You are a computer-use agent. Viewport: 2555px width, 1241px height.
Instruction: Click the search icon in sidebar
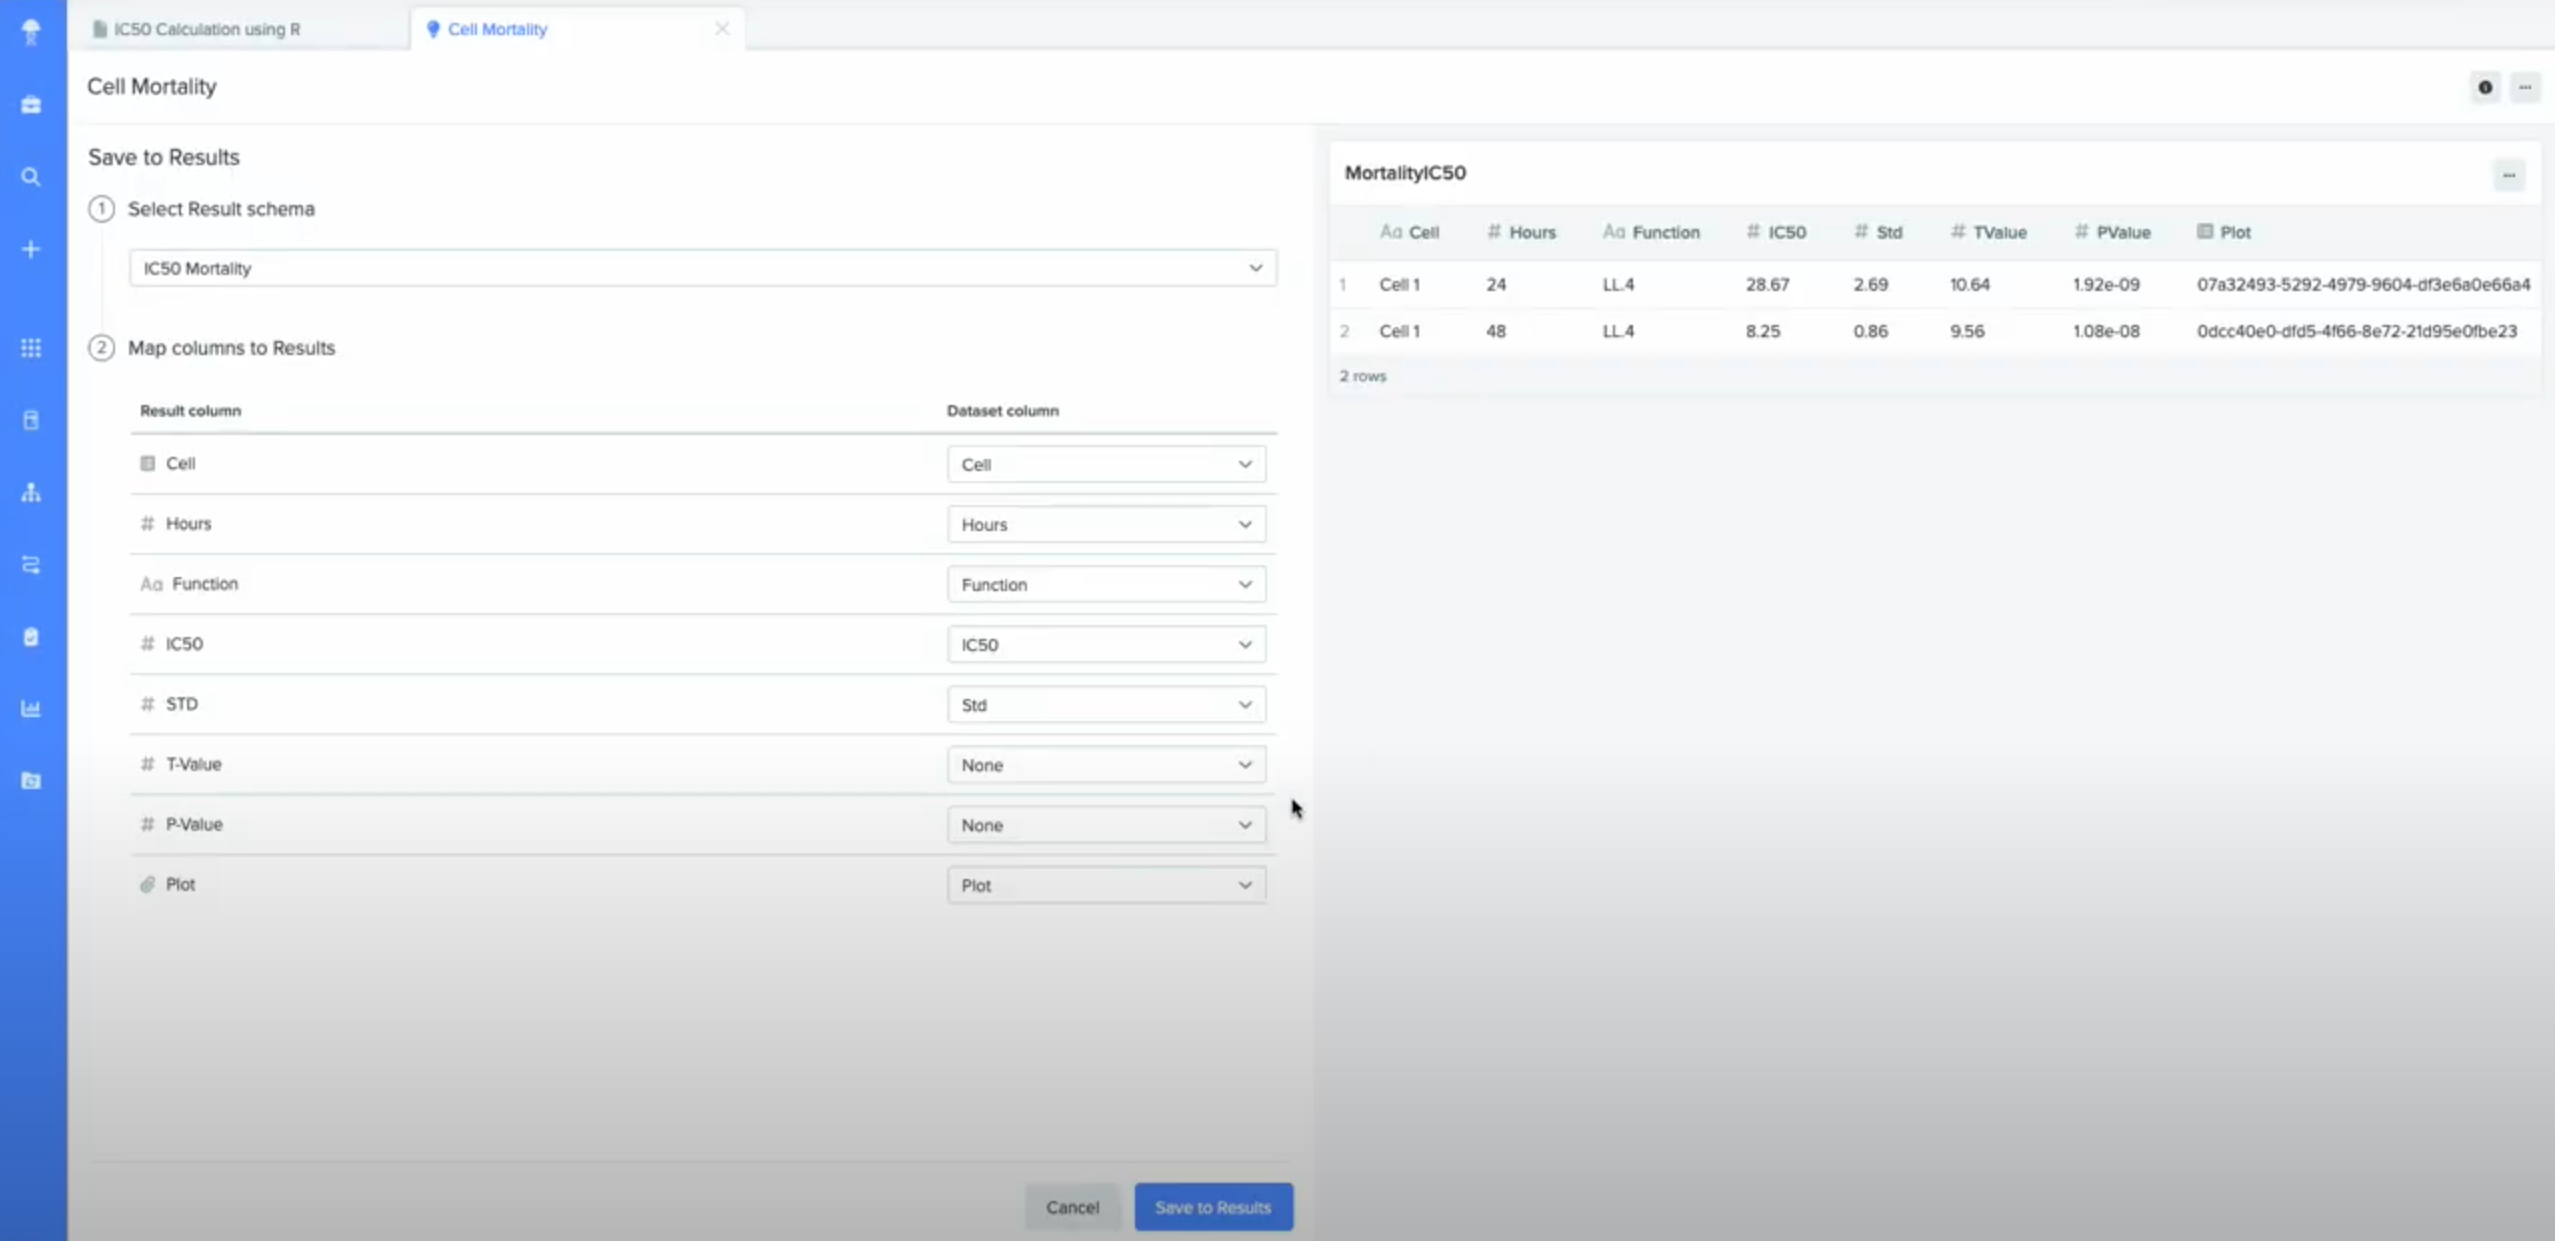point(31,177)
